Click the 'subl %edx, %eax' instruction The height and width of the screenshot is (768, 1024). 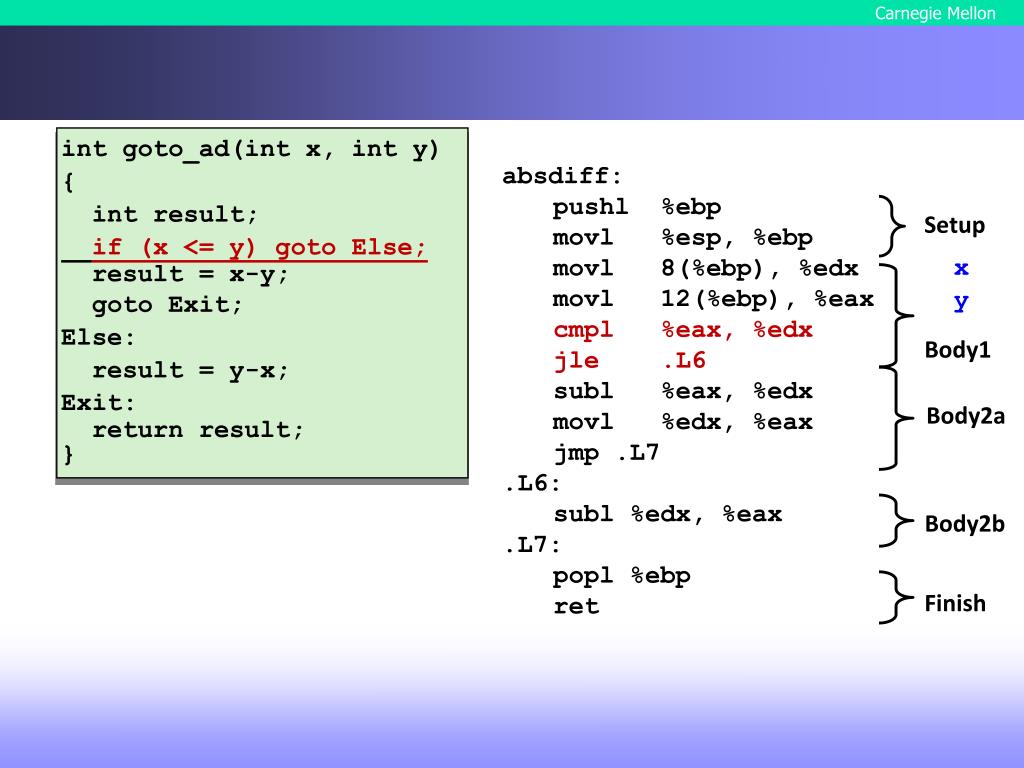point(667,514)
